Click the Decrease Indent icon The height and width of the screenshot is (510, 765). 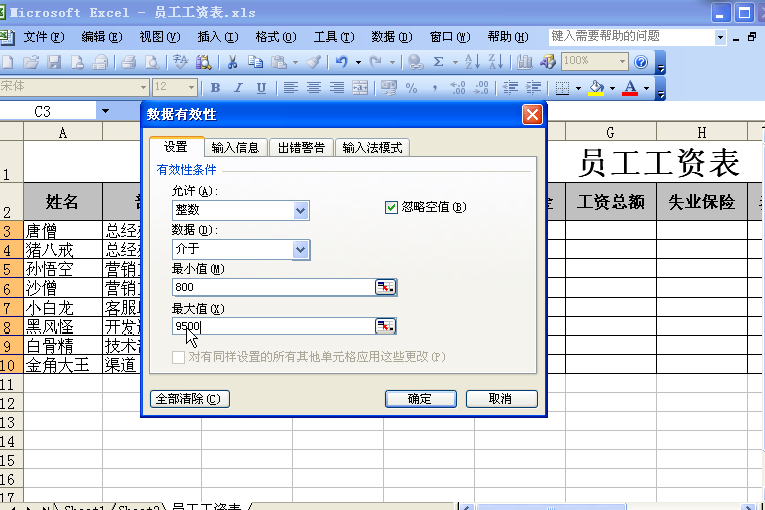click(x=510, y=88)
